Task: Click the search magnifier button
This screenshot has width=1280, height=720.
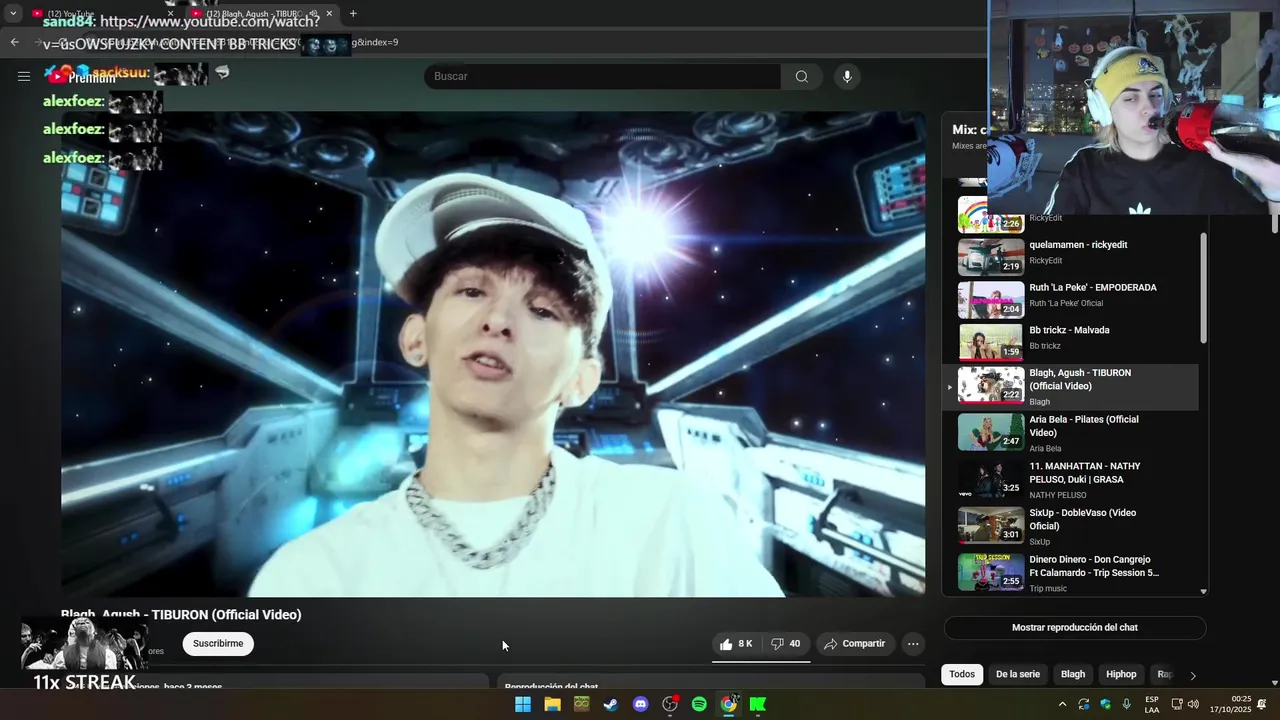Action: click(801, 76)
